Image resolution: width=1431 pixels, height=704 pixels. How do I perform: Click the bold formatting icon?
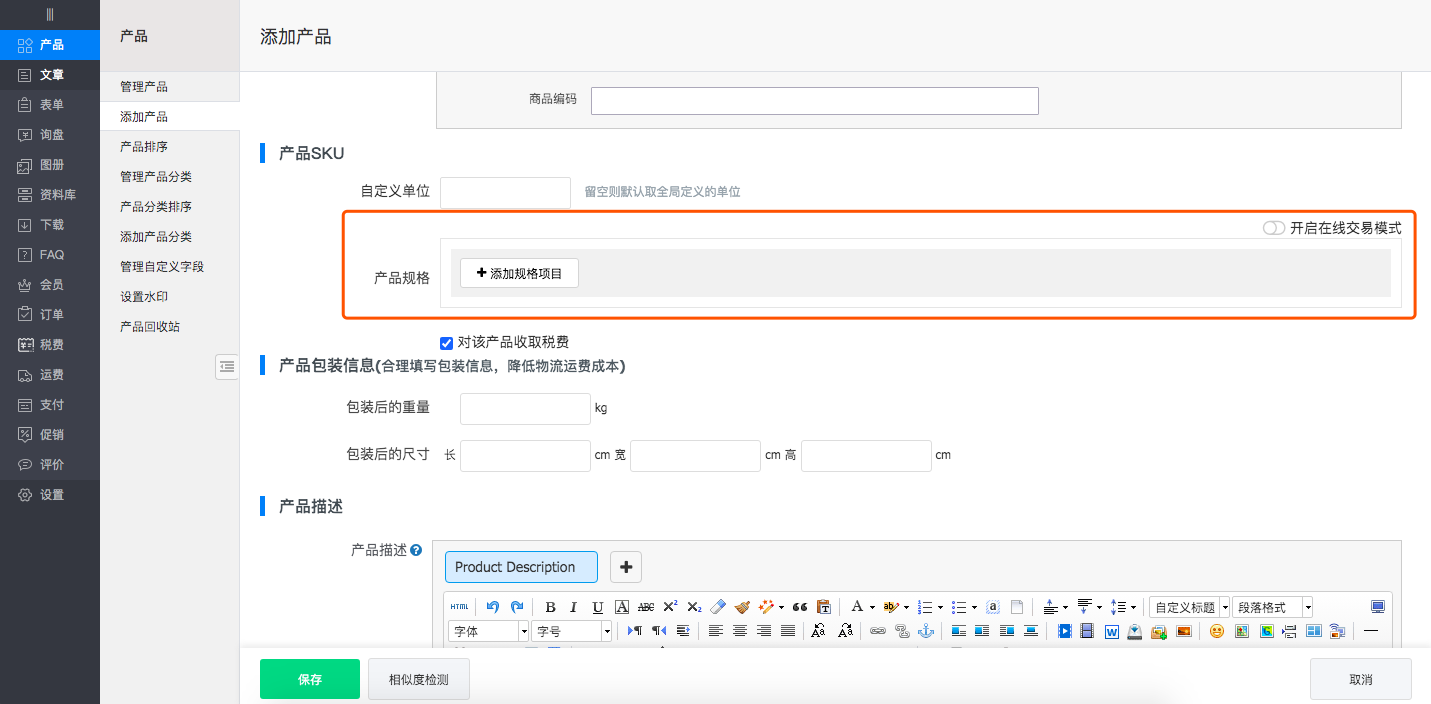[550, 607]
